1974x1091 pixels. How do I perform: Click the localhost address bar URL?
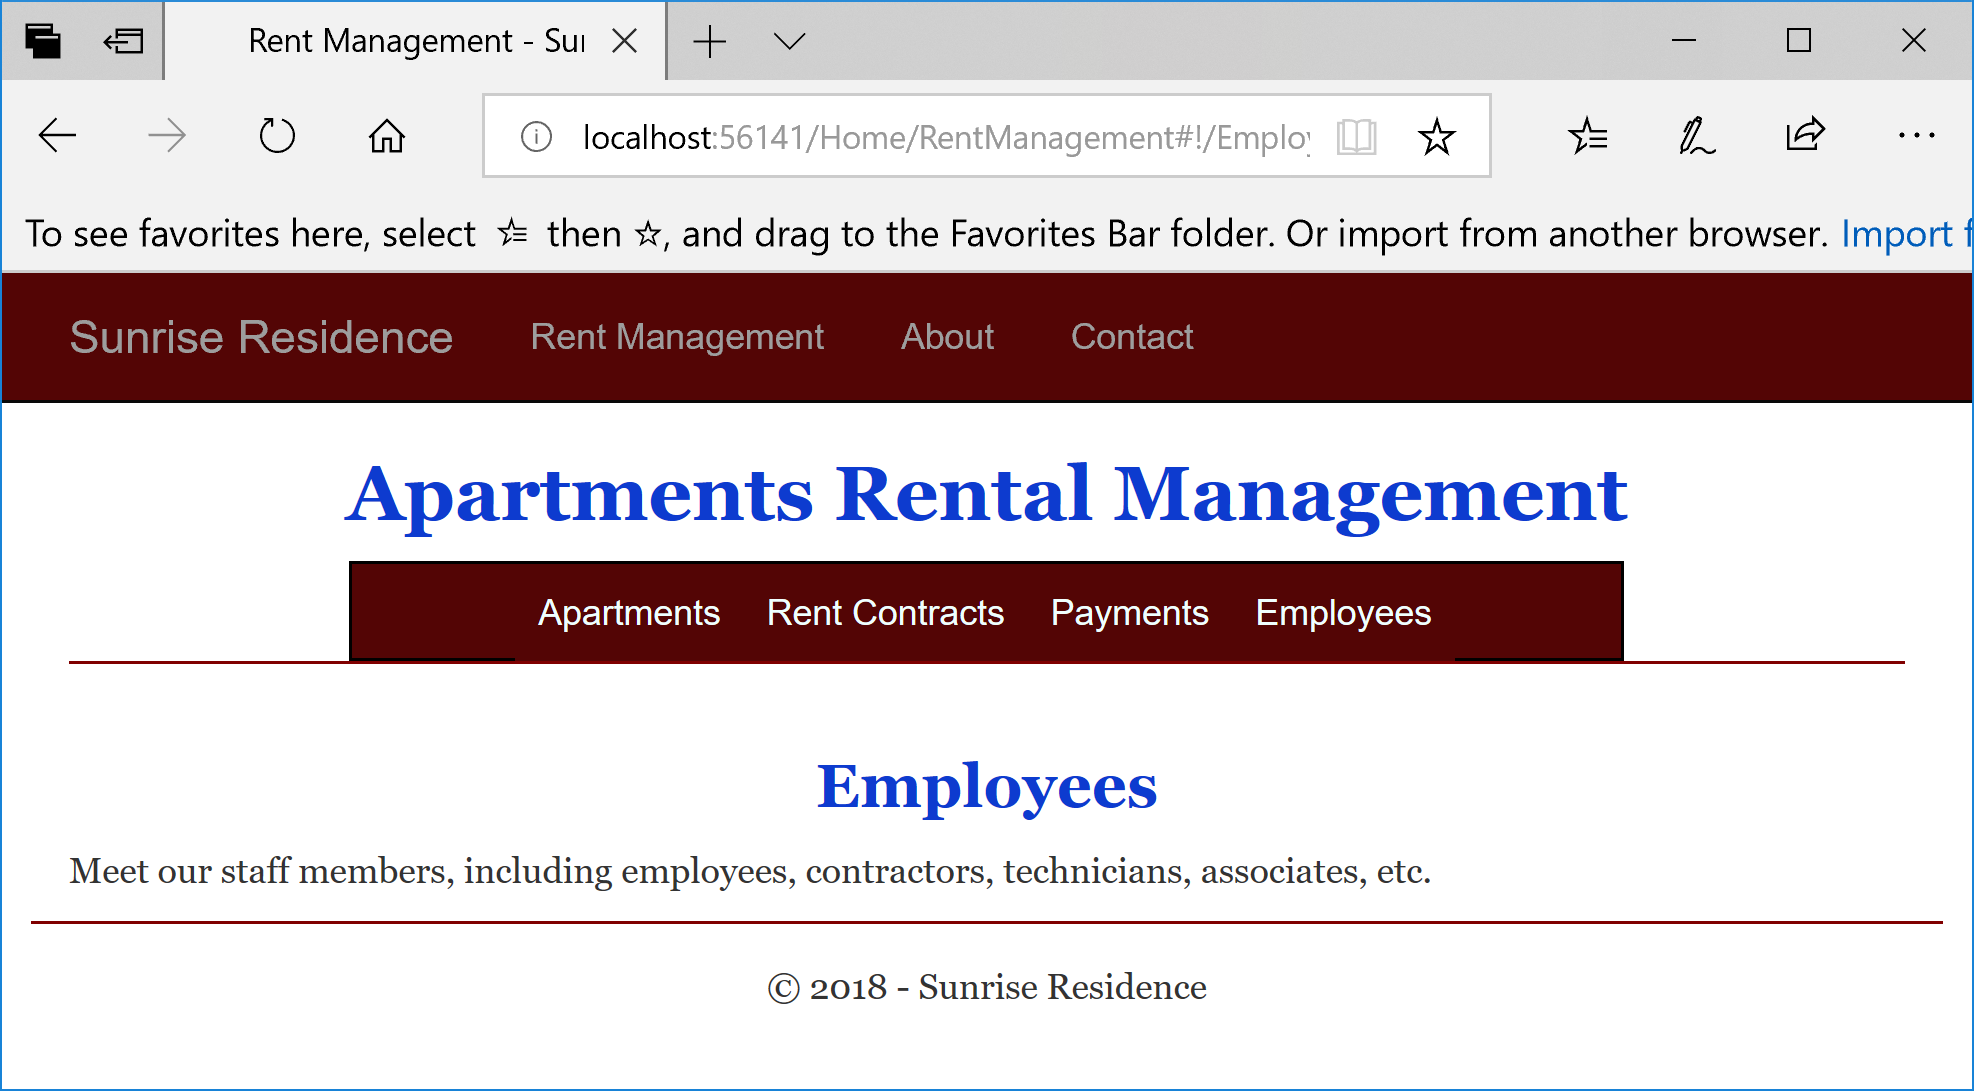946,137
